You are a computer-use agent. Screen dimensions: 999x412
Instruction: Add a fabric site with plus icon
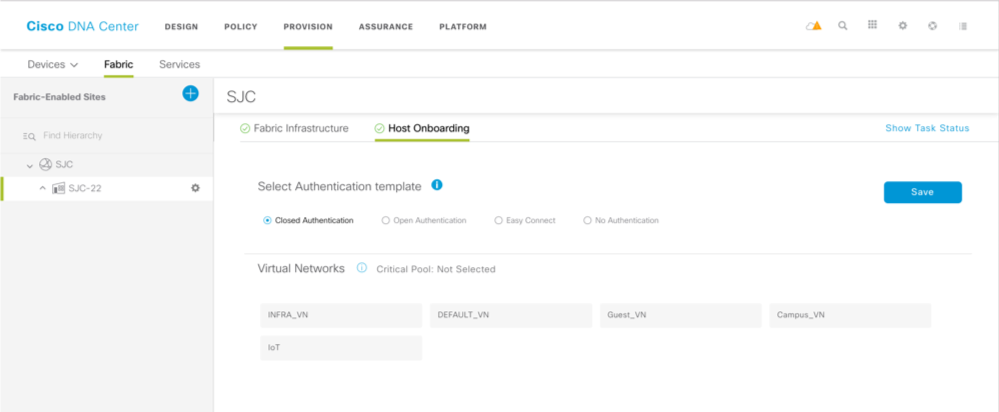tap(190, 94)
